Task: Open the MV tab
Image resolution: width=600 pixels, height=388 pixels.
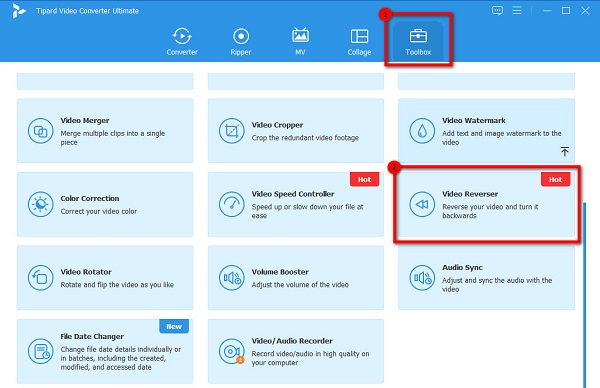Action: (300, 42)
